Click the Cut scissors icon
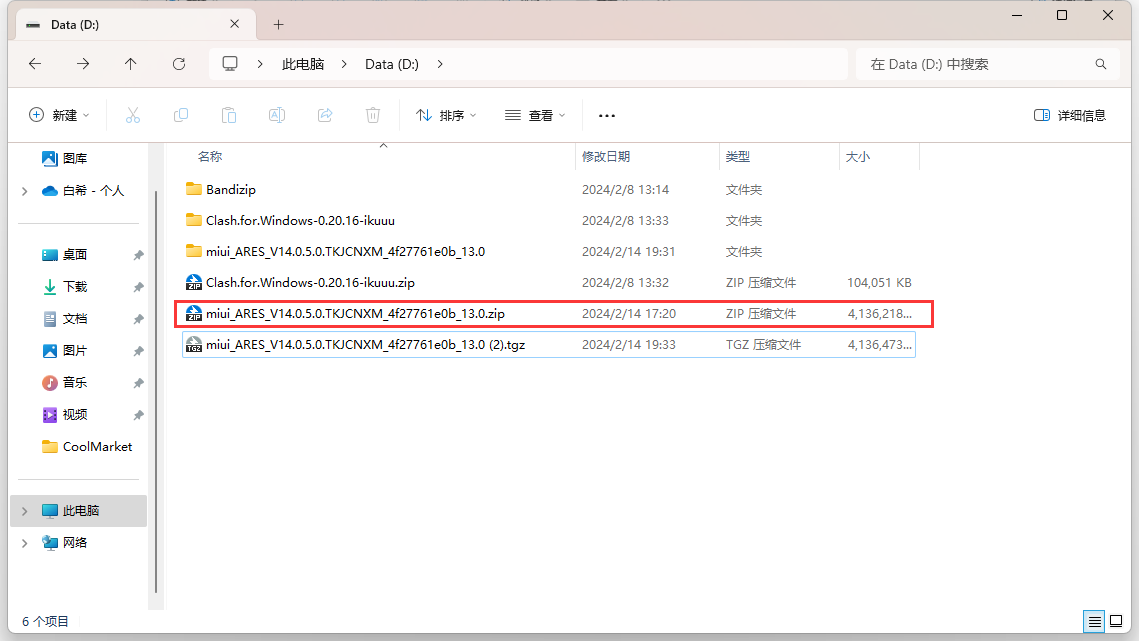 pos(132,115)
